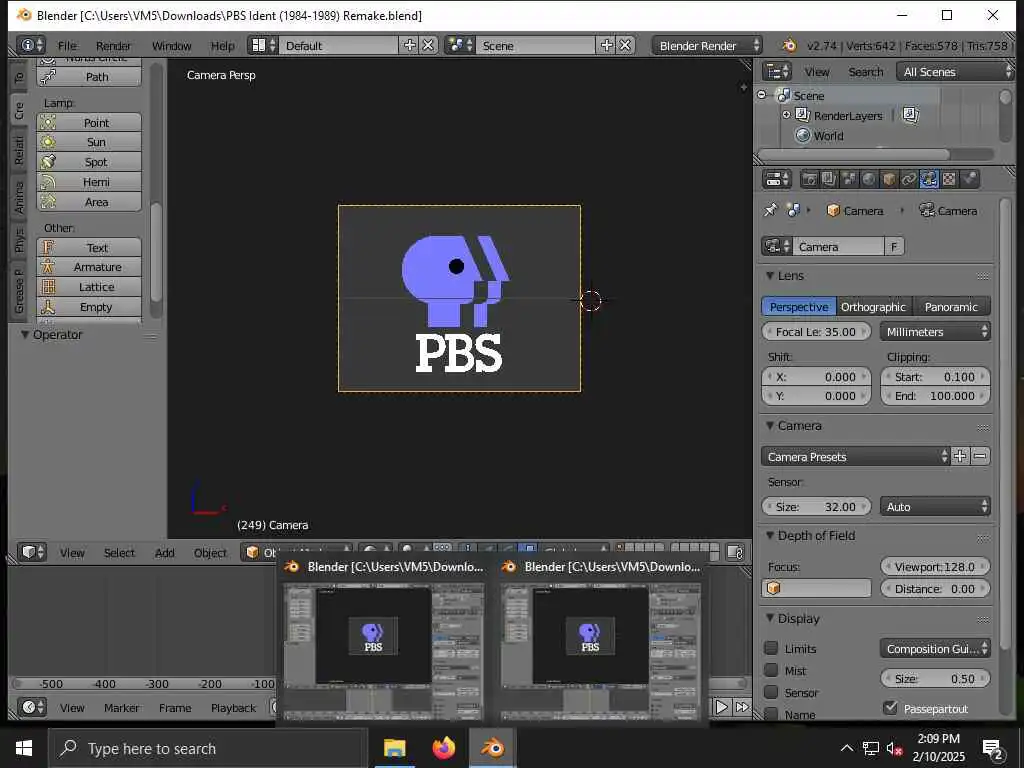Adjust Sensor Size 32.00 field
This screenshot has height=768, width=1024.
pos(816,507)
